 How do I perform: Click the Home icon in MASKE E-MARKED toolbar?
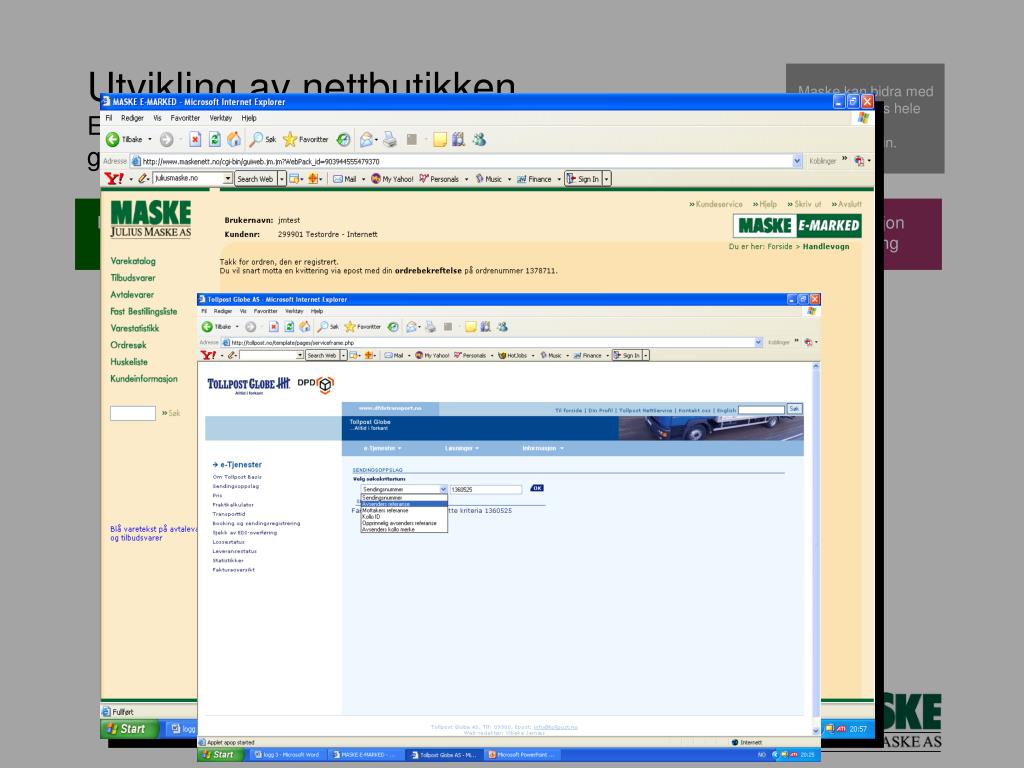click(x=234, y=139)
